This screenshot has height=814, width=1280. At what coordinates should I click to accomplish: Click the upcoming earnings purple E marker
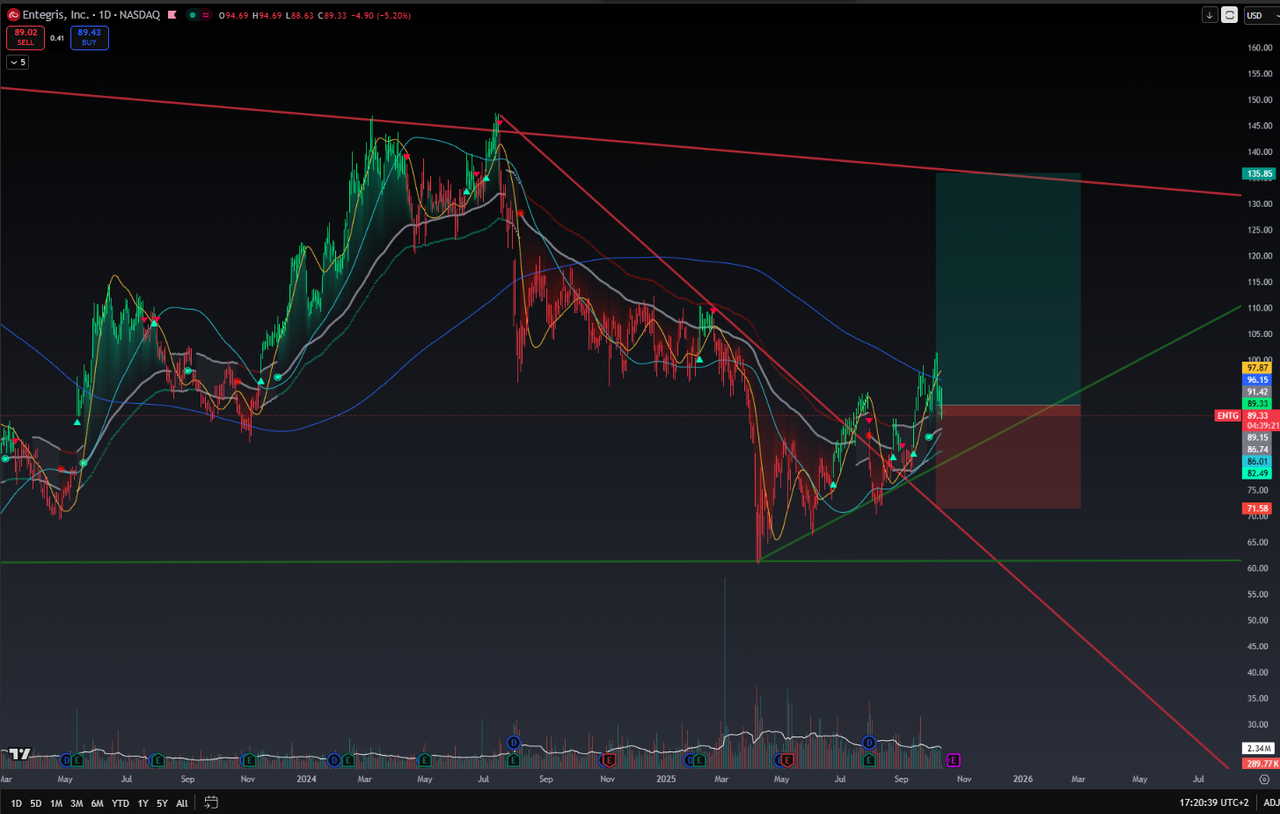pyautogui.click(x=954, y=760)
